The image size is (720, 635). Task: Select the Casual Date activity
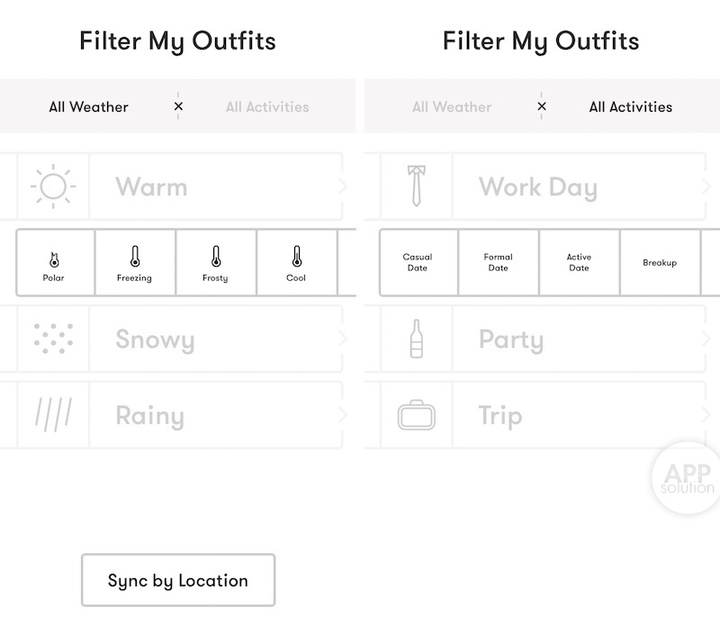[x=417, y=263]
